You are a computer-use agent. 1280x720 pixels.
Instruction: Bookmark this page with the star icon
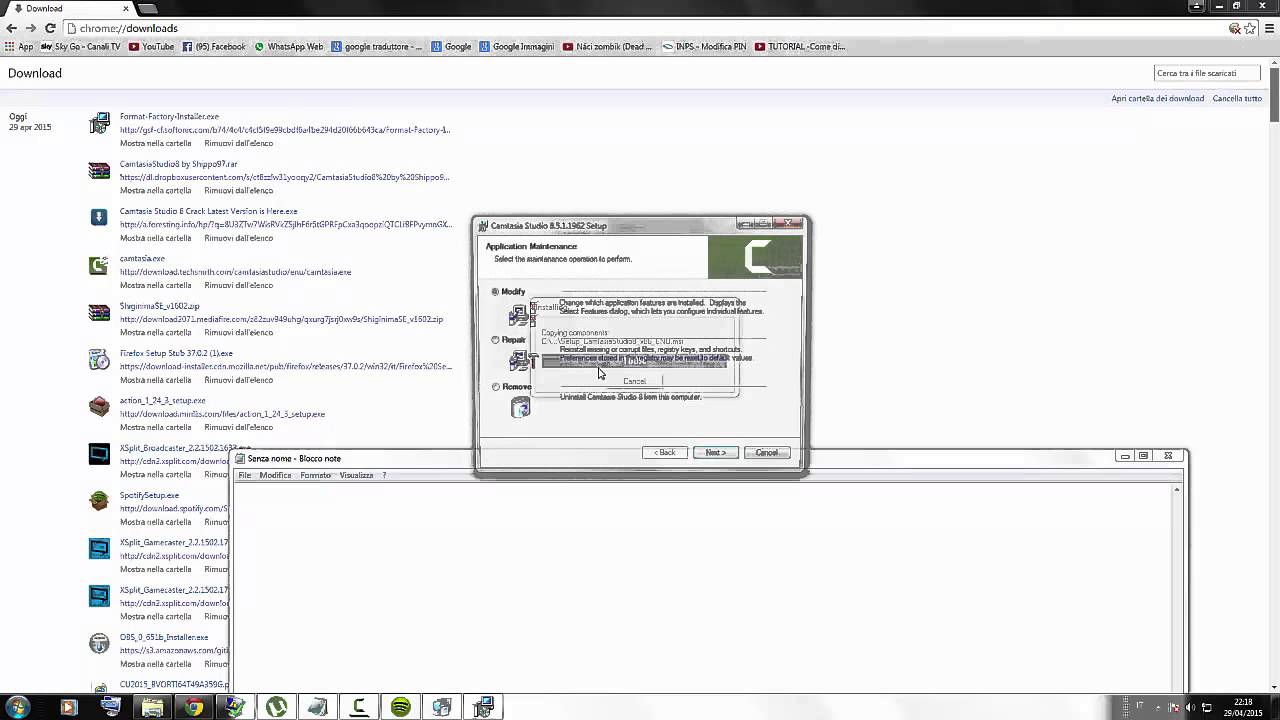(x=1250, y=28)
